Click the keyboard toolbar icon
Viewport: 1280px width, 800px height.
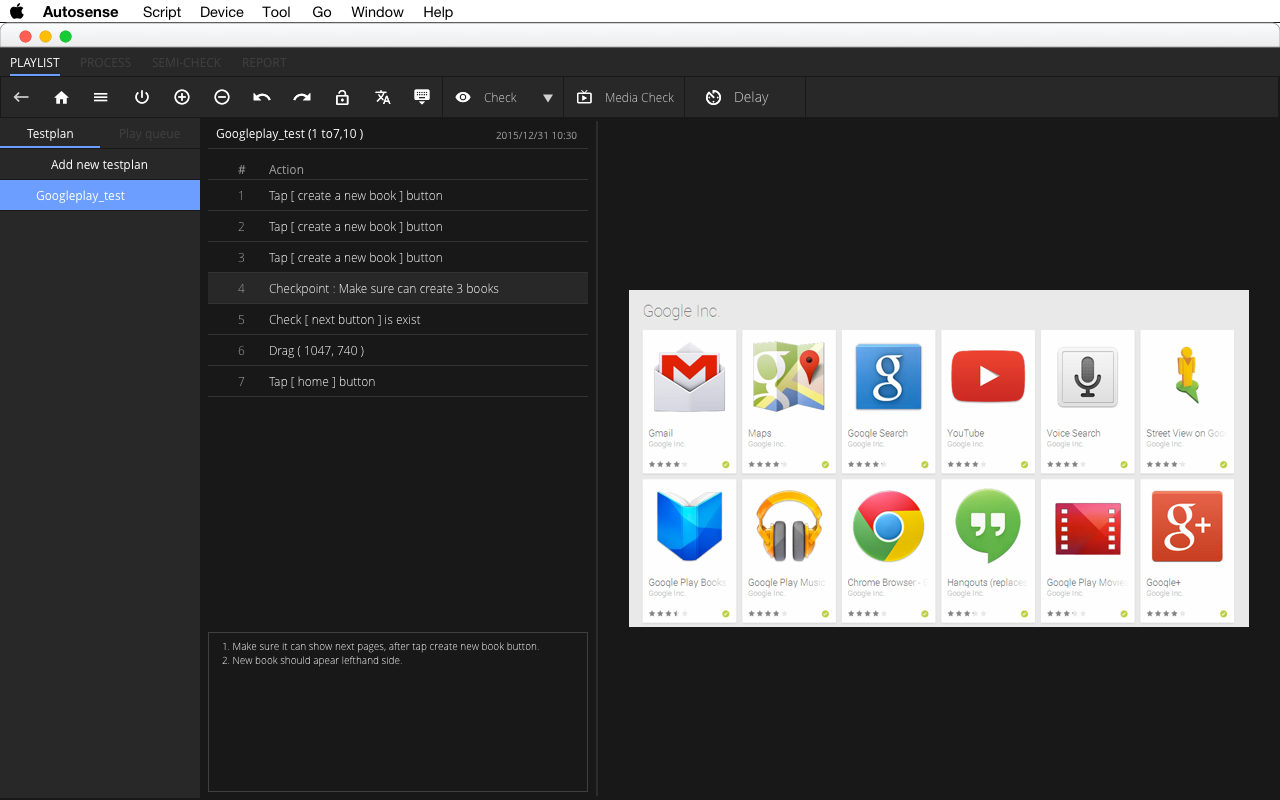tap(422, 97)
